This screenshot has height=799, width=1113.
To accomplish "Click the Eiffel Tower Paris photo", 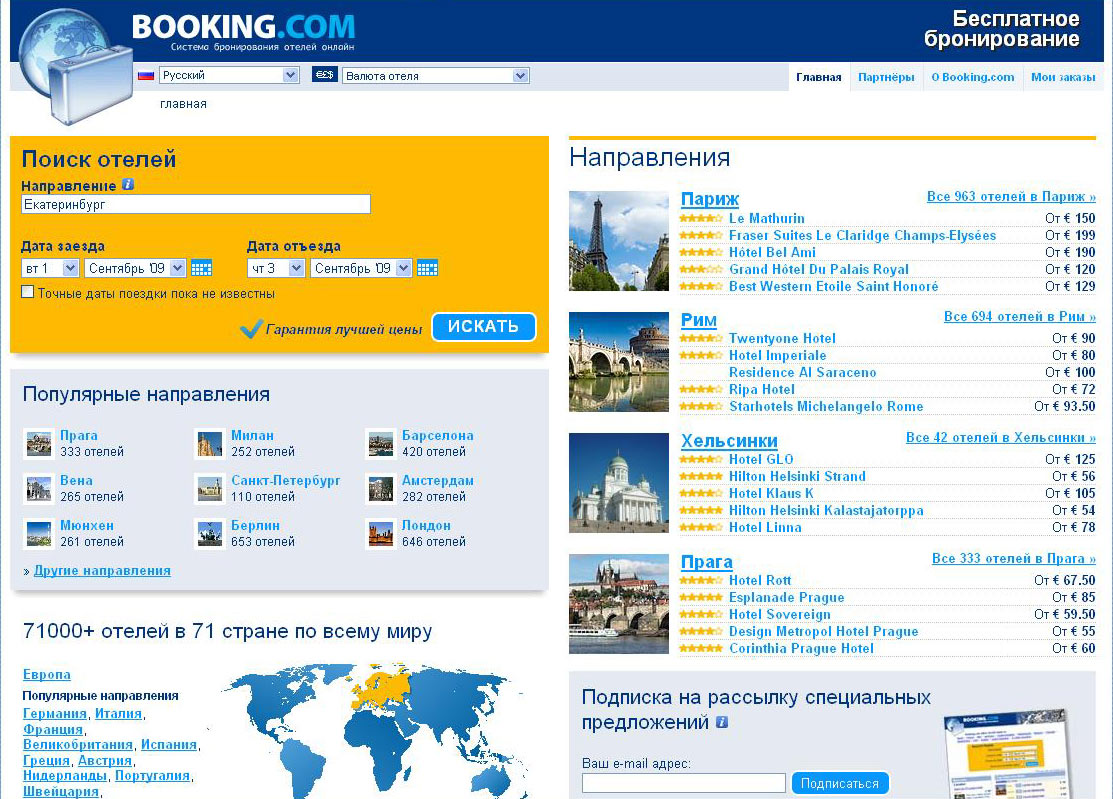I will [x=619, y=241].
